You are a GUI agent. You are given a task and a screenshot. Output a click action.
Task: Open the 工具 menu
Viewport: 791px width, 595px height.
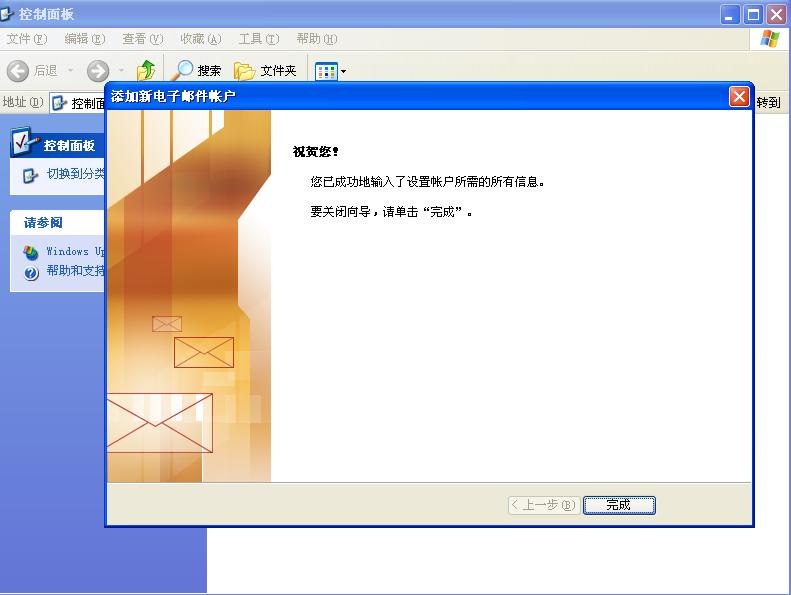(258, 39)
